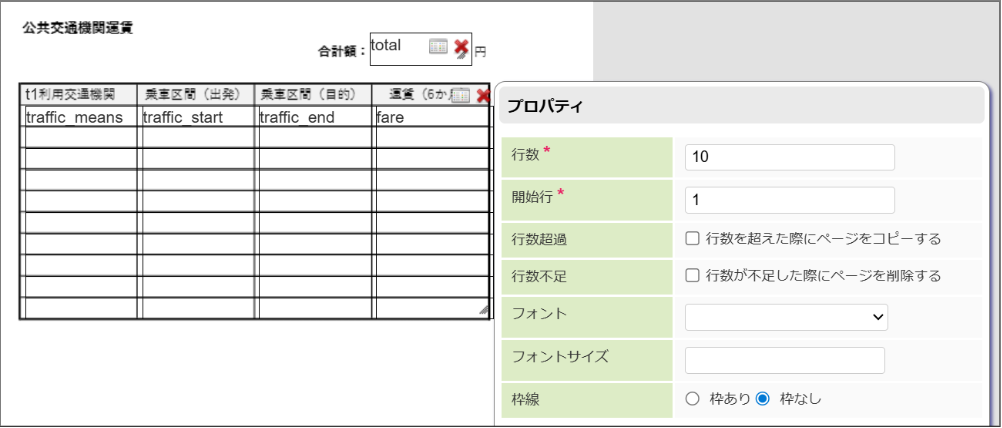
Task: Open table properties icon beside fare header
Action: 460,95
